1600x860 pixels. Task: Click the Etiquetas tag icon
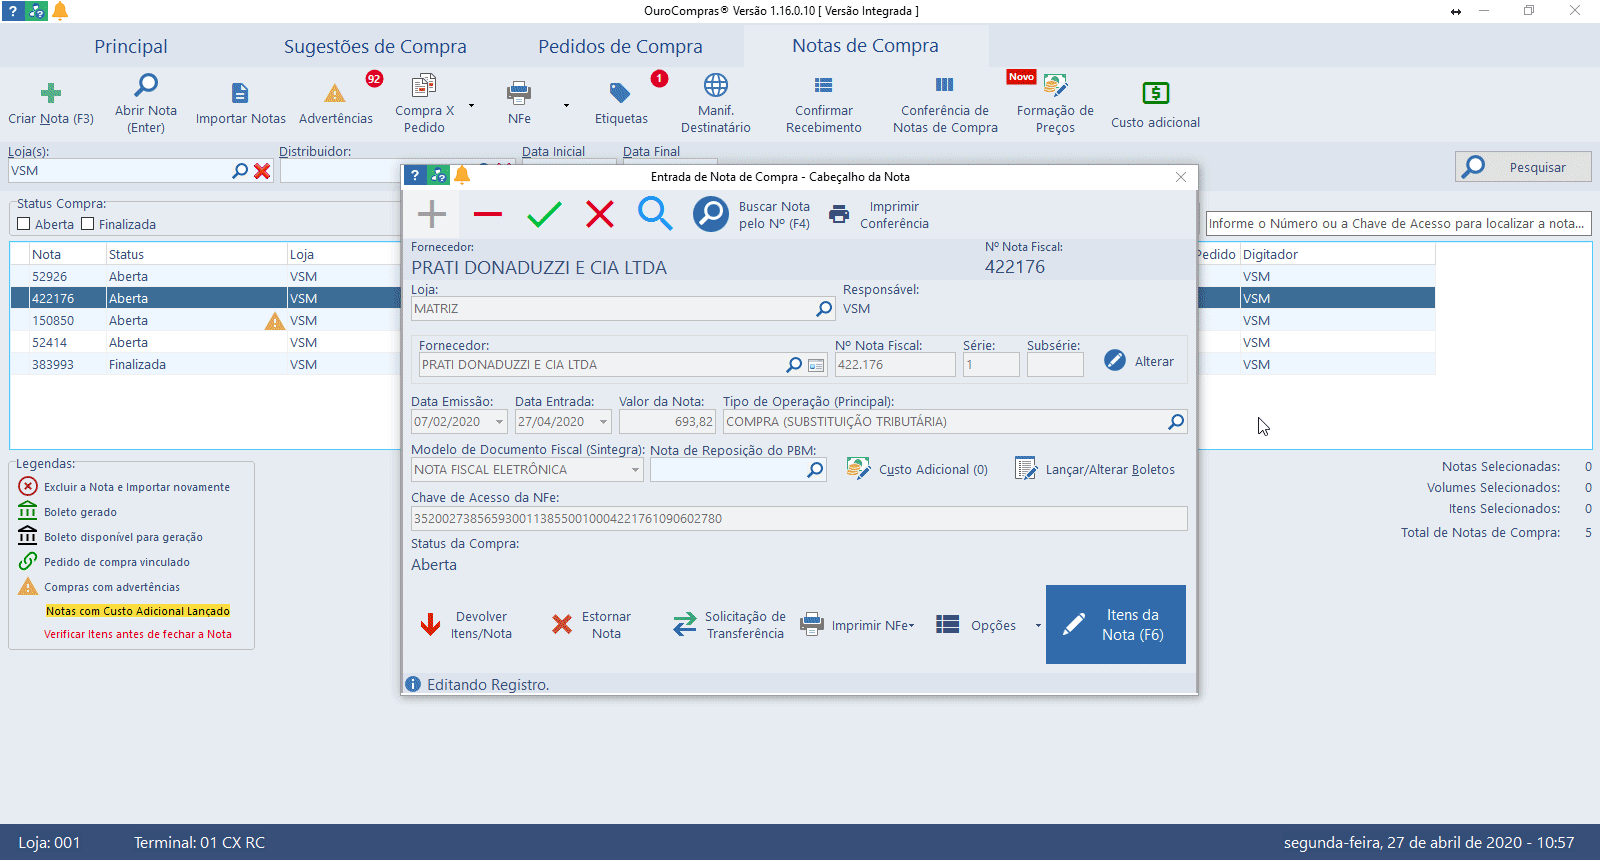620,94
